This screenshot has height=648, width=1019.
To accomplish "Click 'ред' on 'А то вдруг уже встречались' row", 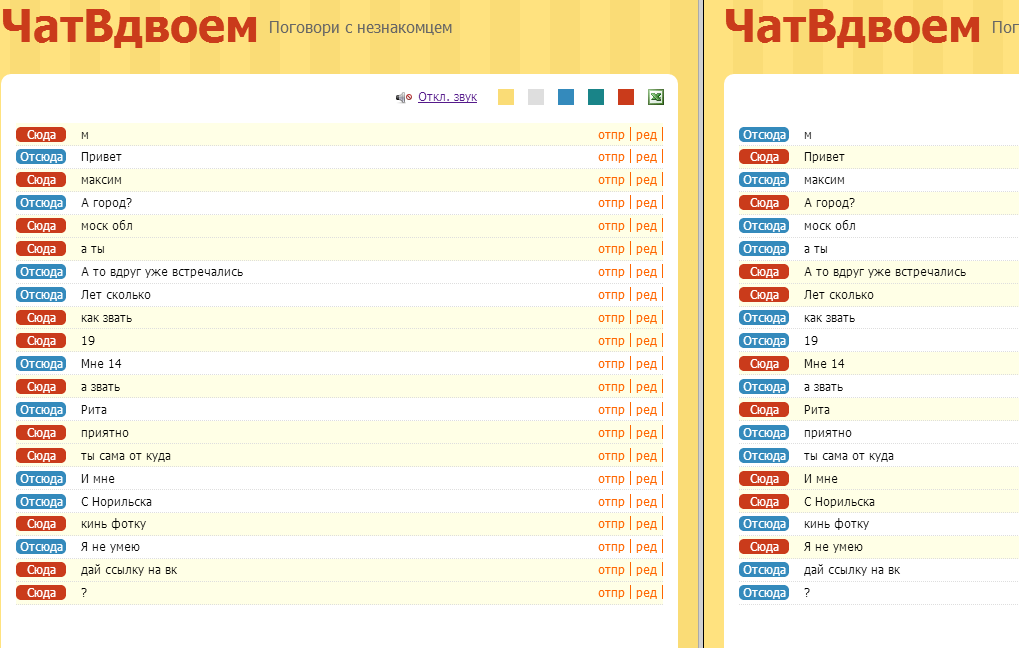I will coord(646,272).
